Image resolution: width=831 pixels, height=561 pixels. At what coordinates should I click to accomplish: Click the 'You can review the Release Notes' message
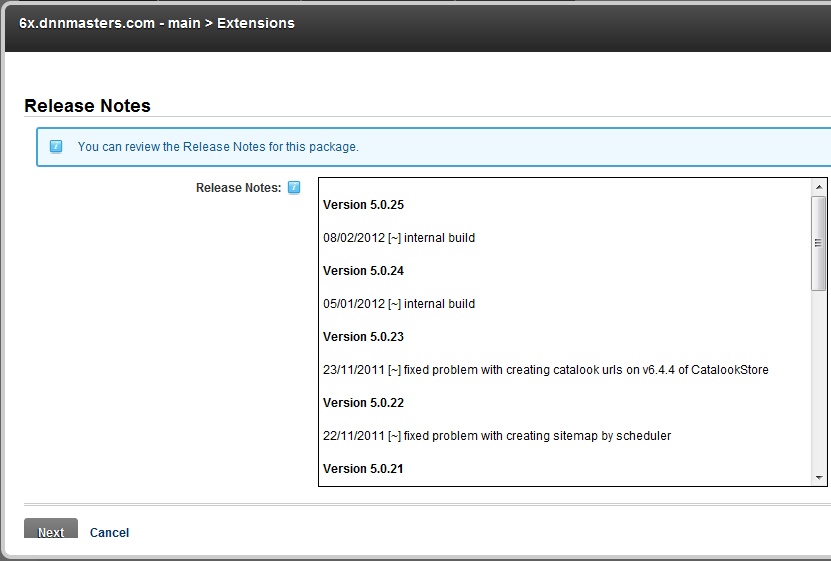(218, 147)
